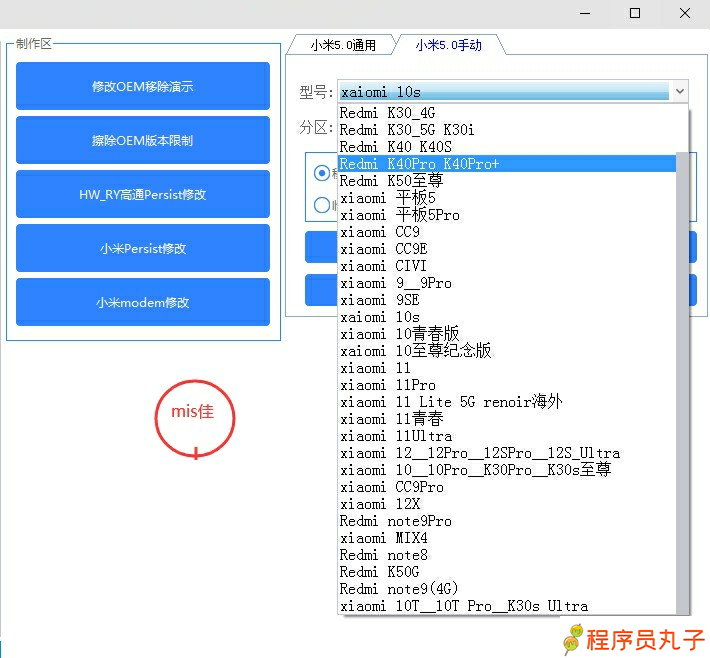Select Redmi K50至尊 model
Image resolution: width=710 pixels, height=658 pixels.
pyautogui.click(x=507, y=181)
